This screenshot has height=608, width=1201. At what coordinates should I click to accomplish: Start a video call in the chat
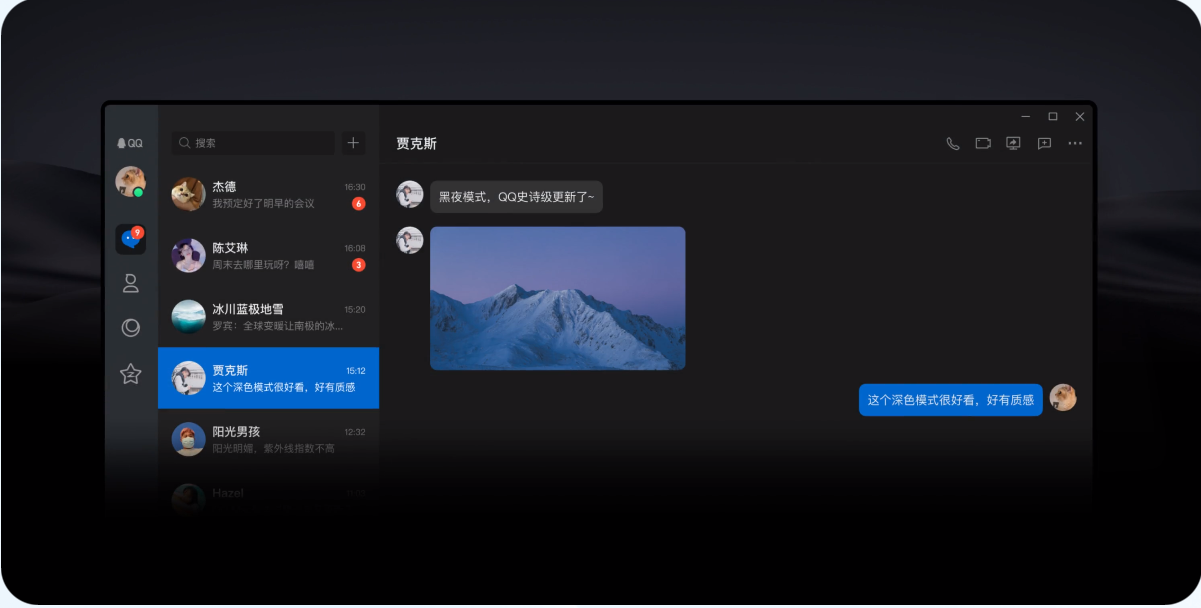(x=982, y=143)
